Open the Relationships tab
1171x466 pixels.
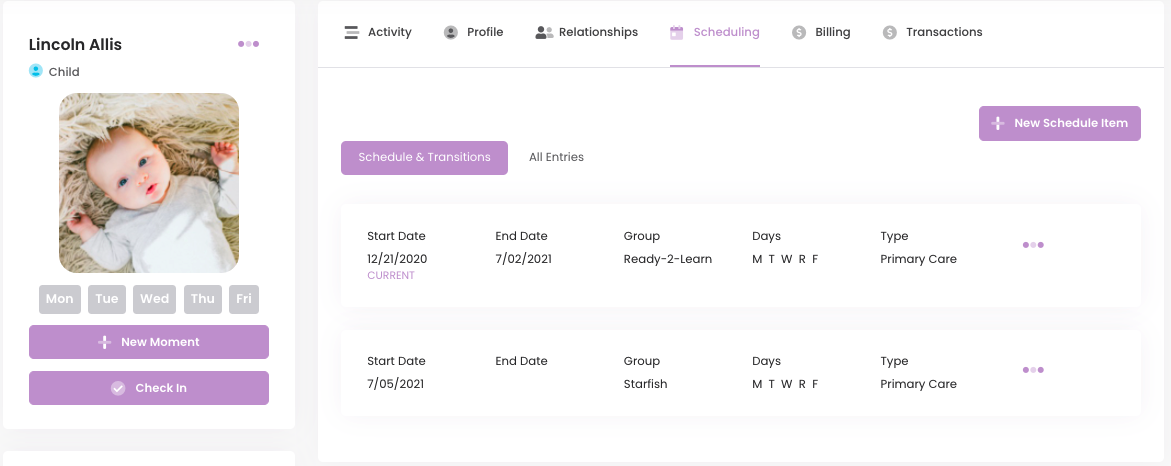[587, 32]
